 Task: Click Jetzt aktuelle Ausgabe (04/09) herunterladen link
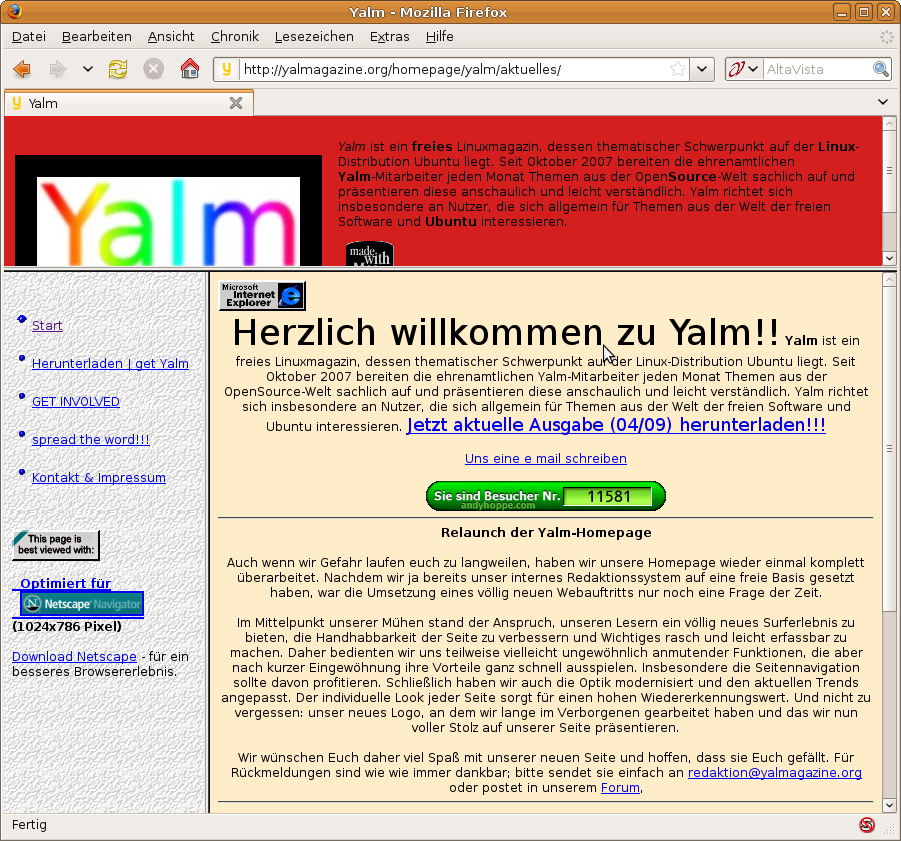click(x=616, y=425)
